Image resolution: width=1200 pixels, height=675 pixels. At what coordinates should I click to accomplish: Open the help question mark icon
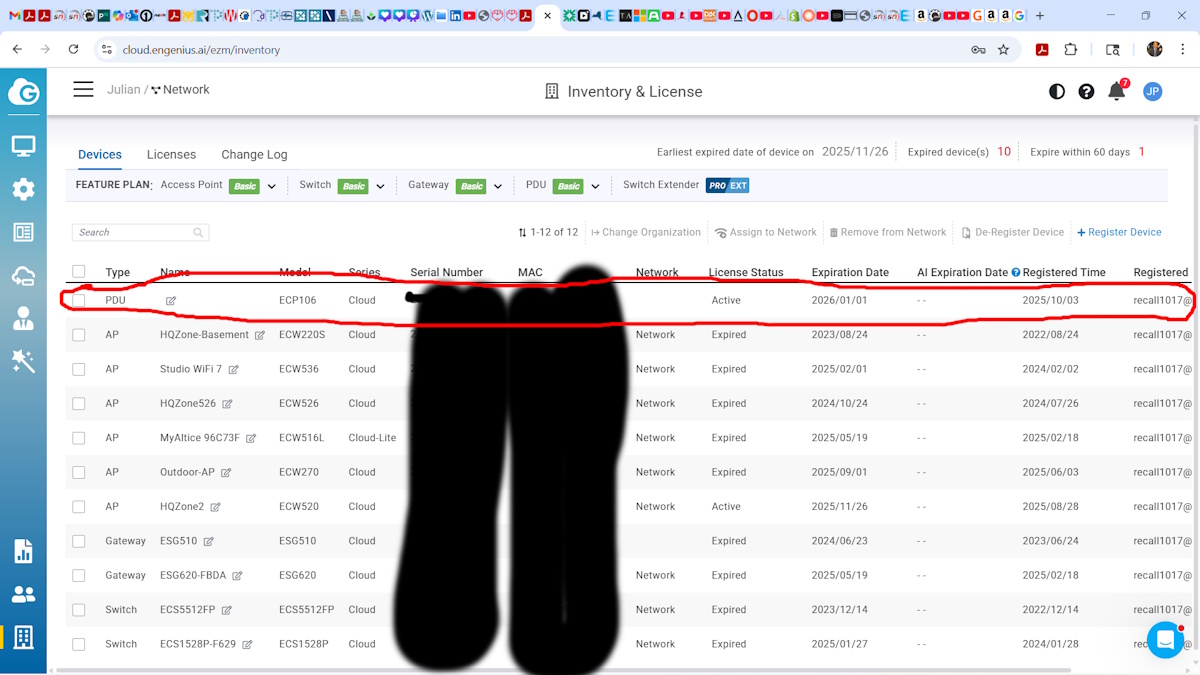pos(1086,91)
